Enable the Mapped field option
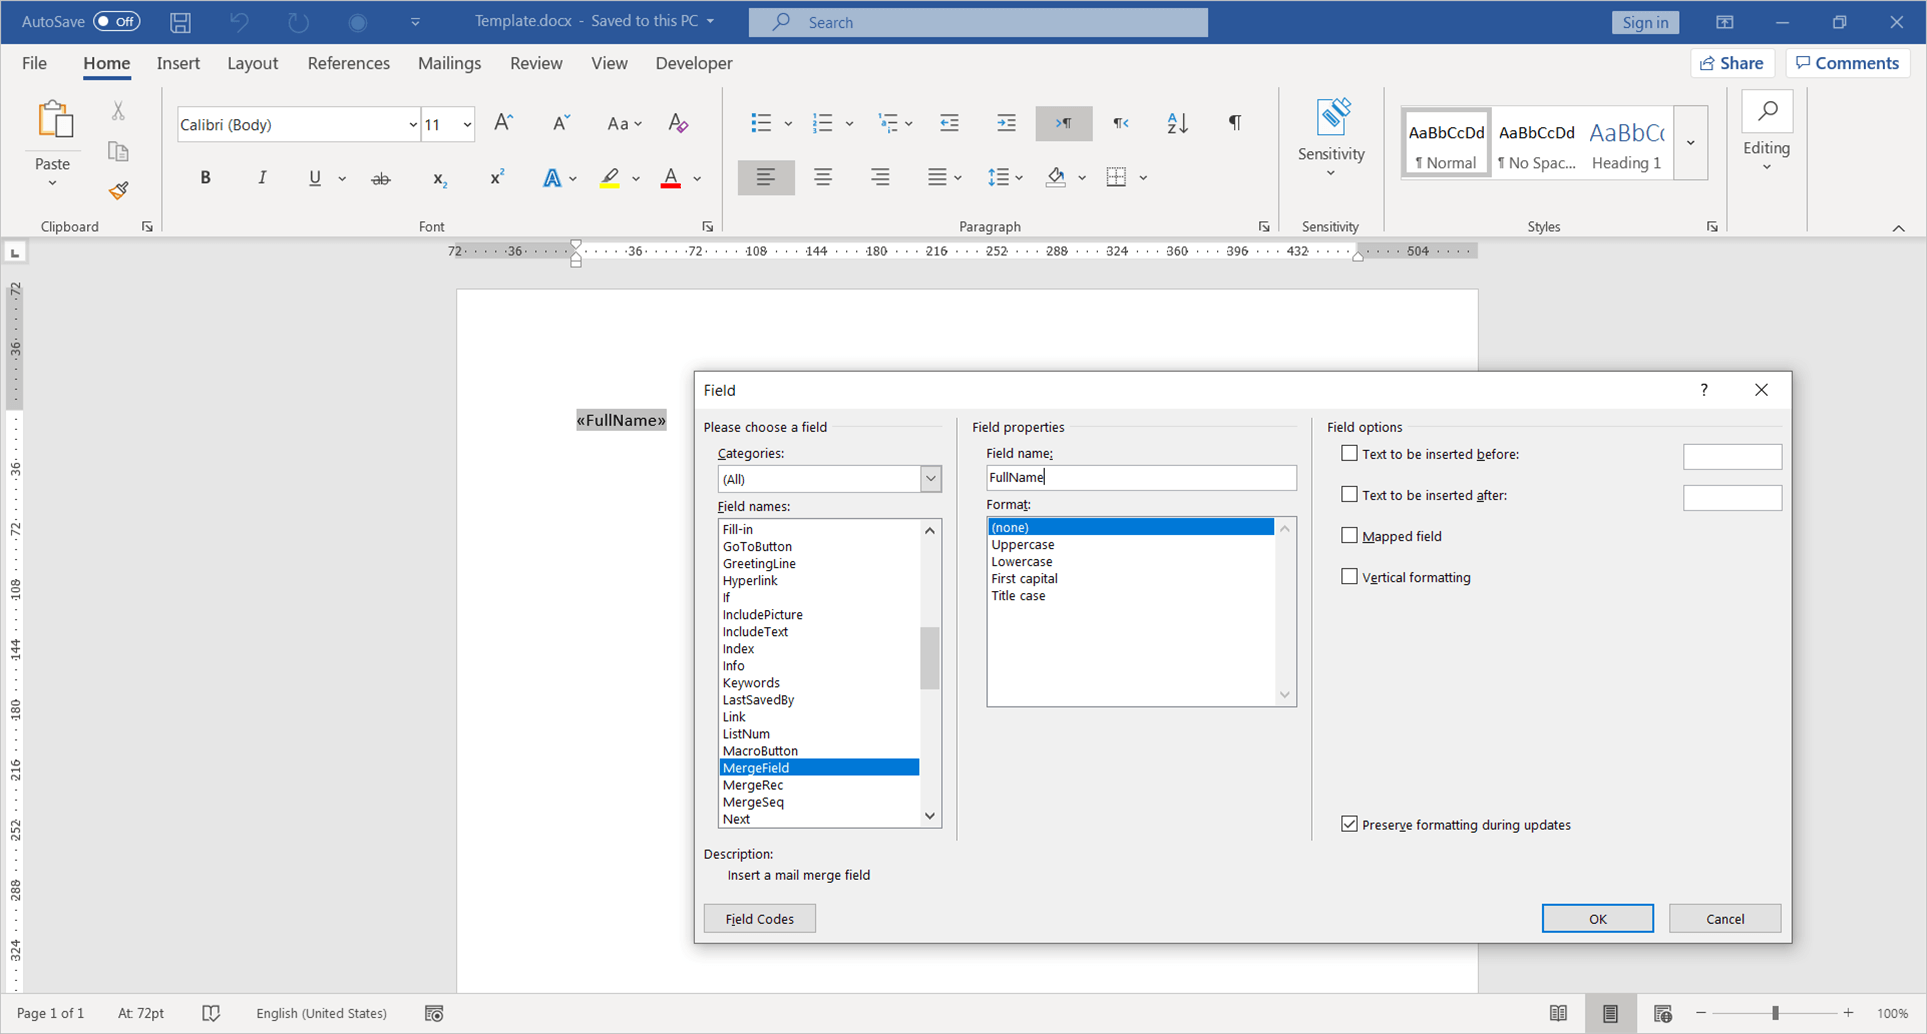 [1350, 535]
